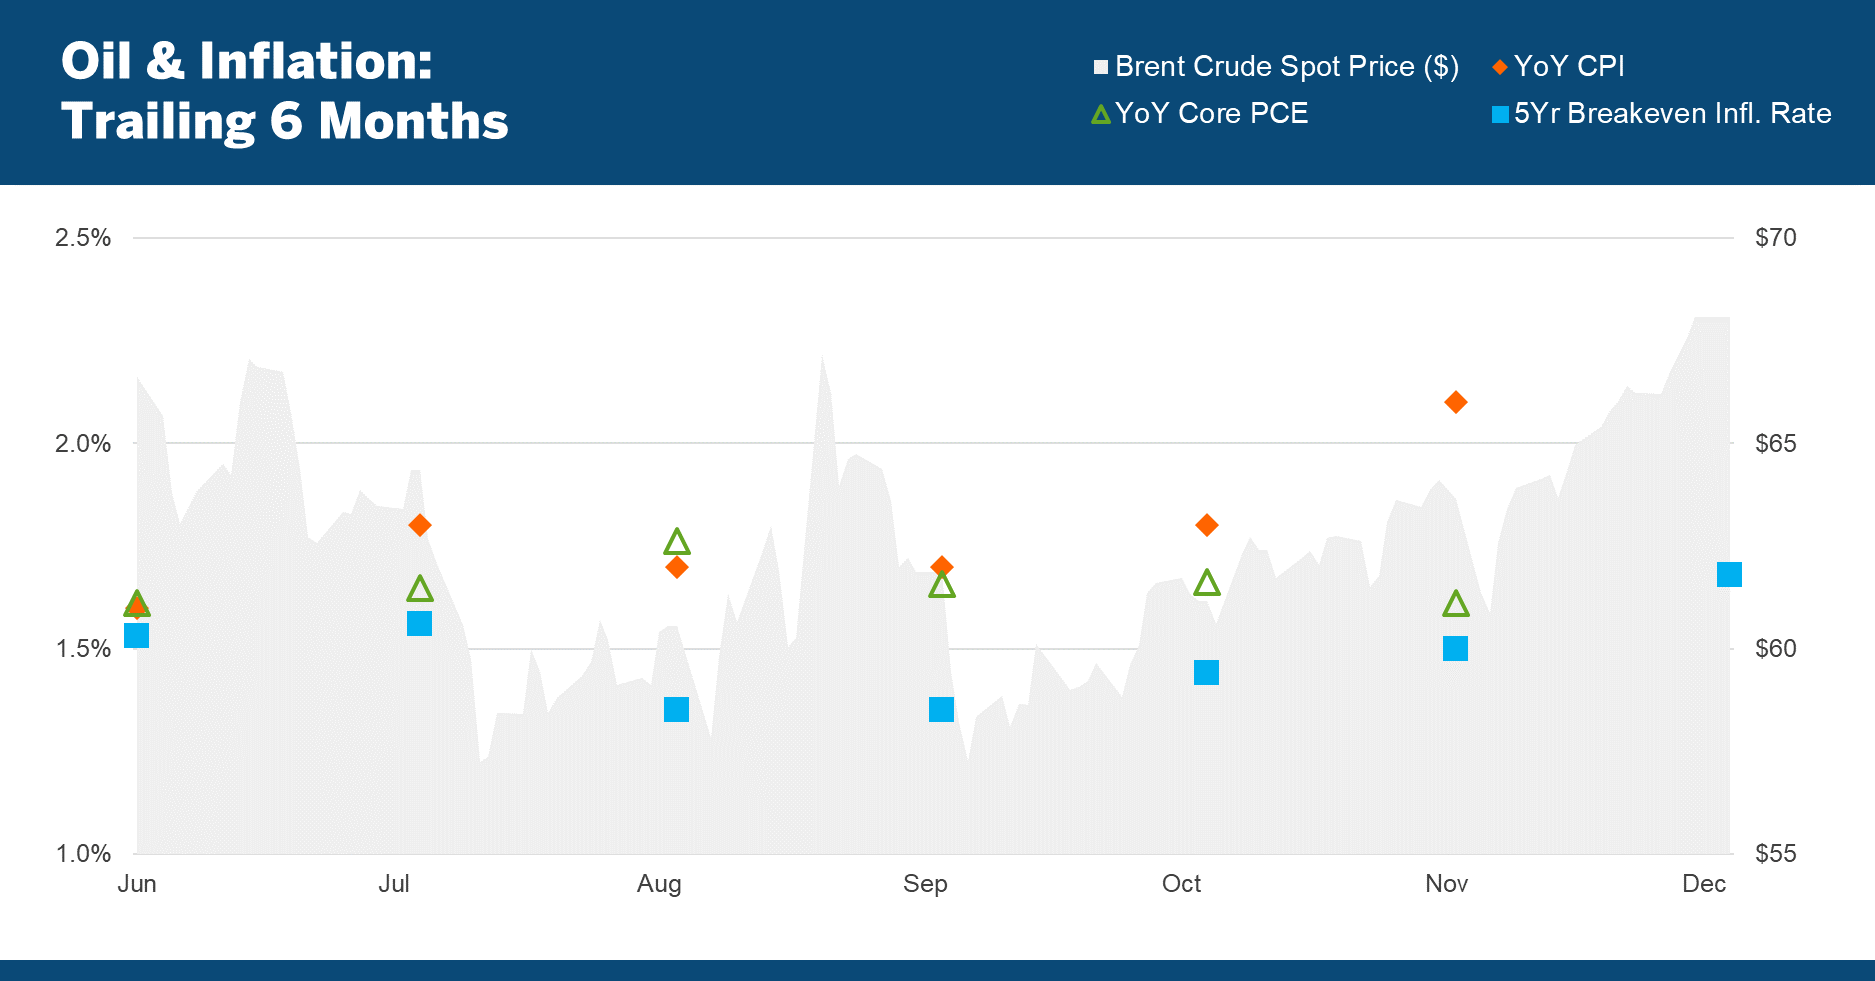Viewport: 1875px width, 981px height.
Task: Click the 'Brent Crude Spot Price ($)' legend label
Action: tap(1286, 67)
